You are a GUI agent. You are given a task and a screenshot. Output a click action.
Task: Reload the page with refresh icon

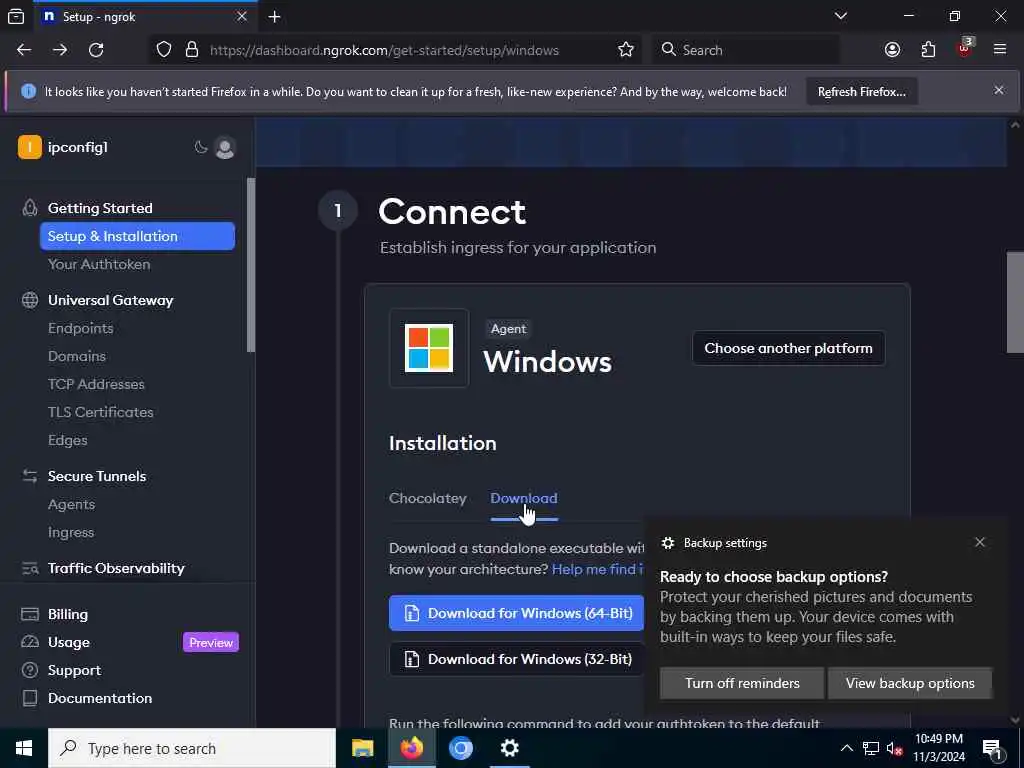point(96,50)
